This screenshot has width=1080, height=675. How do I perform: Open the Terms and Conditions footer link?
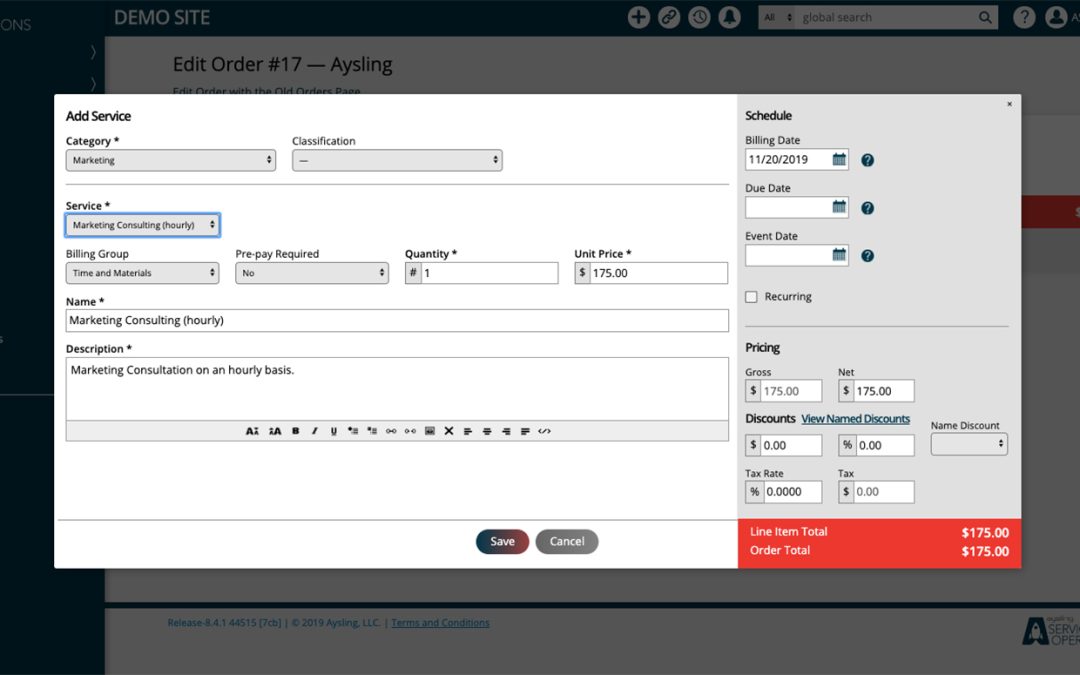click(x=440, y=623)
